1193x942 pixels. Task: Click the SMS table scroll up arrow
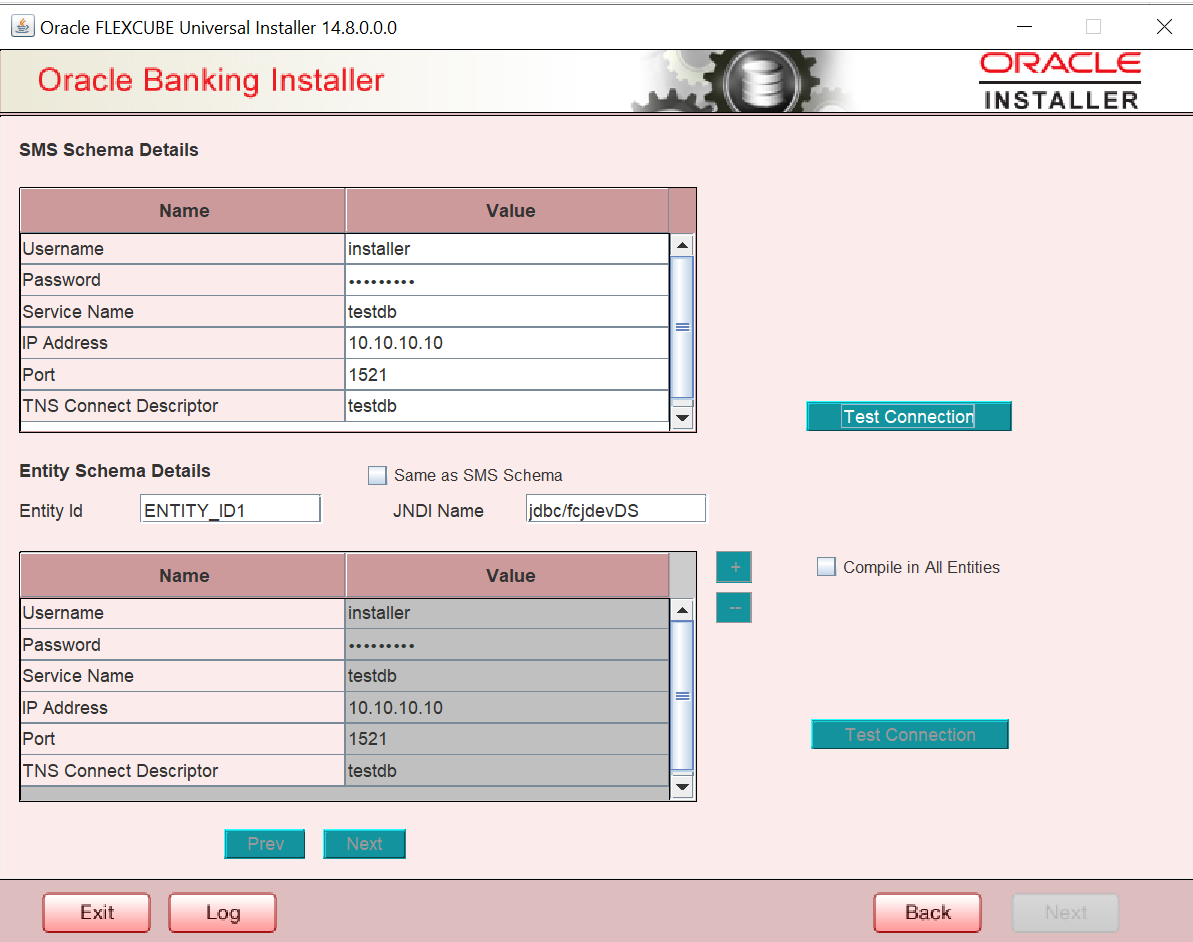pos(682,246)
